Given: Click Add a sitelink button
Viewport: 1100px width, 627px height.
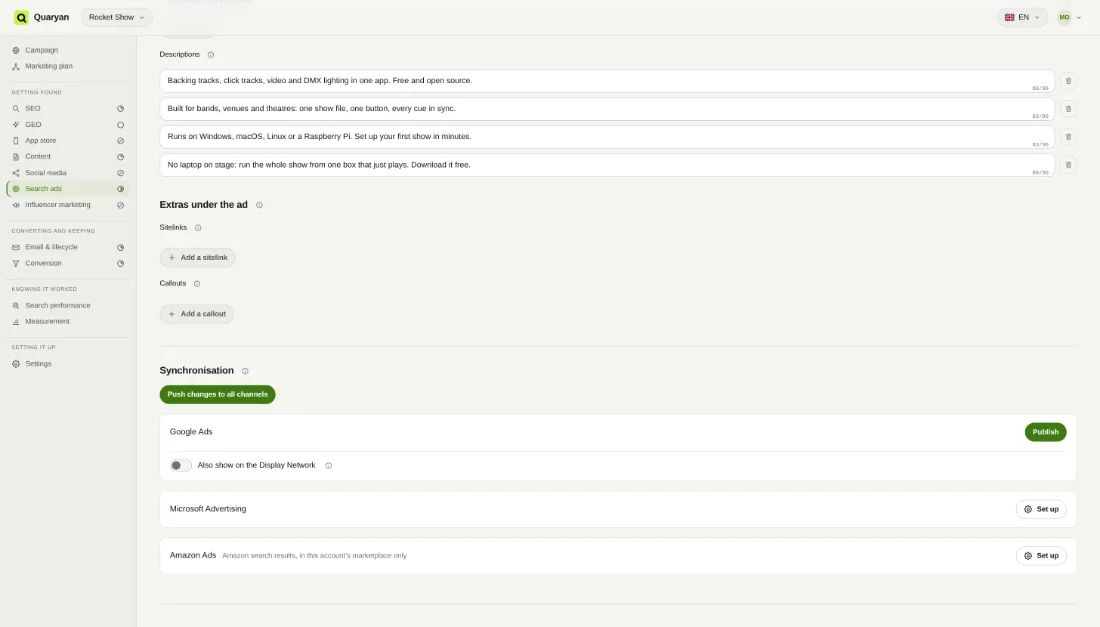Looking at the screenshot, I should [x=197, y=258].
